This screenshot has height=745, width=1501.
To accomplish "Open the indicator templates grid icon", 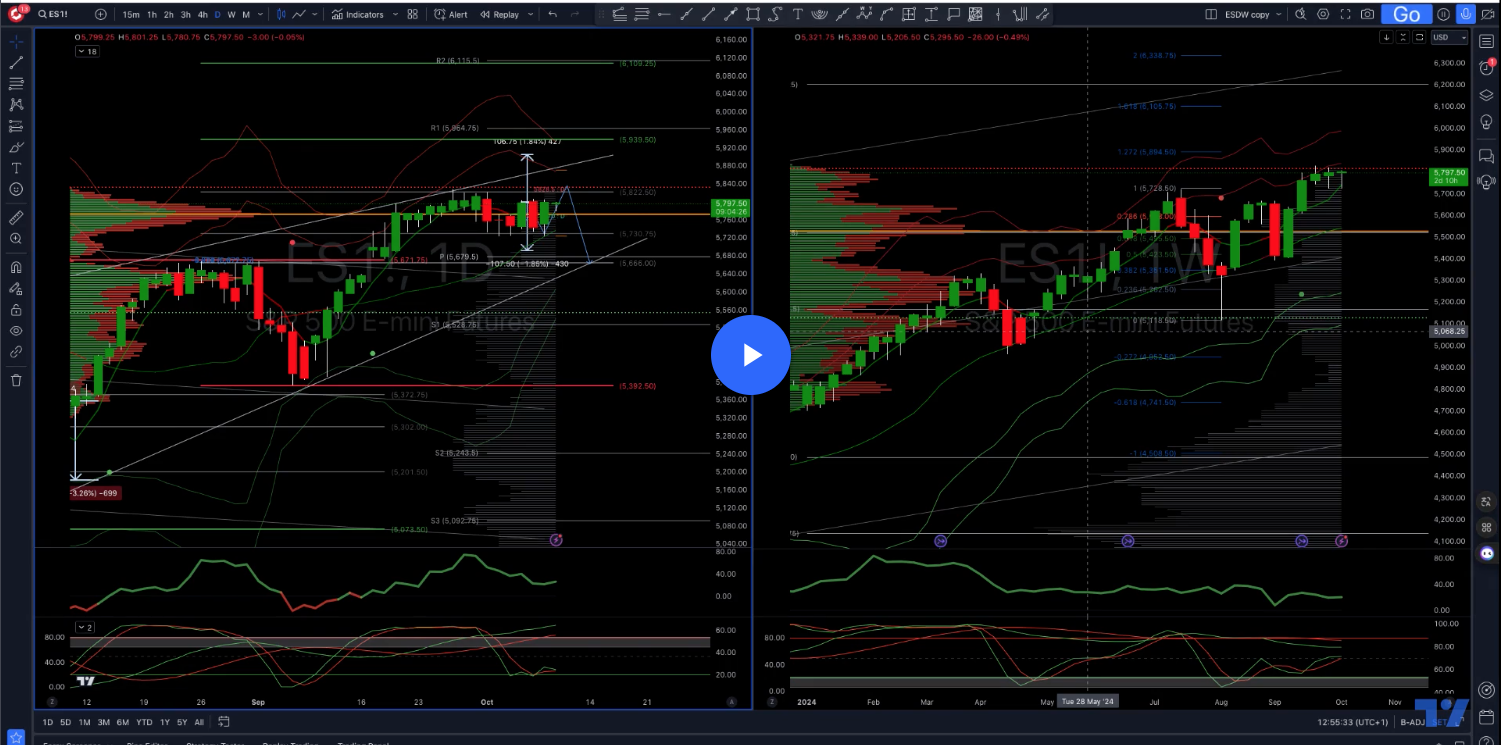I will point(413,14).
